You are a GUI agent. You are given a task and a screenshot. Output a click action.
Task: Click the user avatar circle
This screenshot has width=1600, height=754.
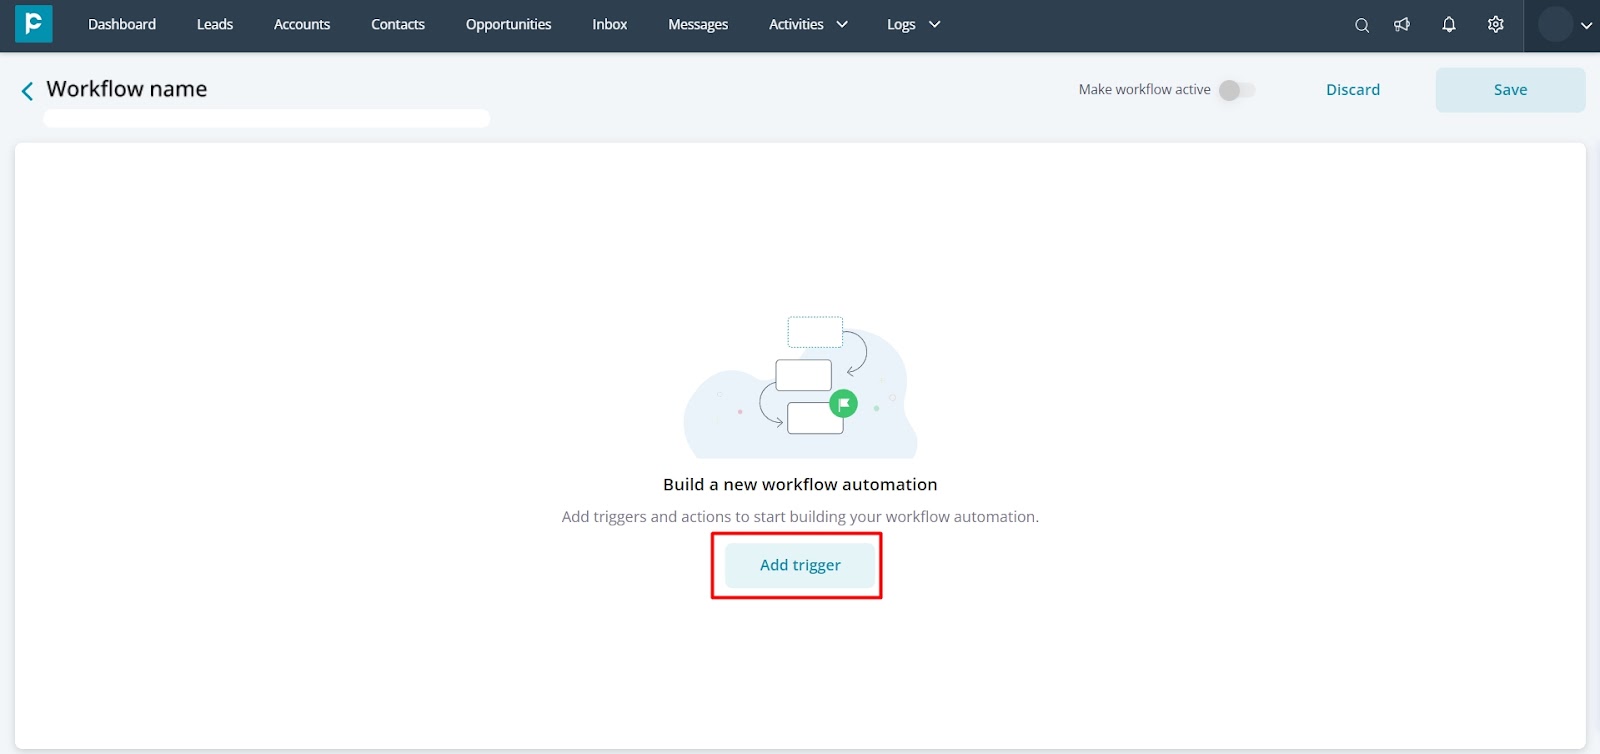coord(1555,24)
